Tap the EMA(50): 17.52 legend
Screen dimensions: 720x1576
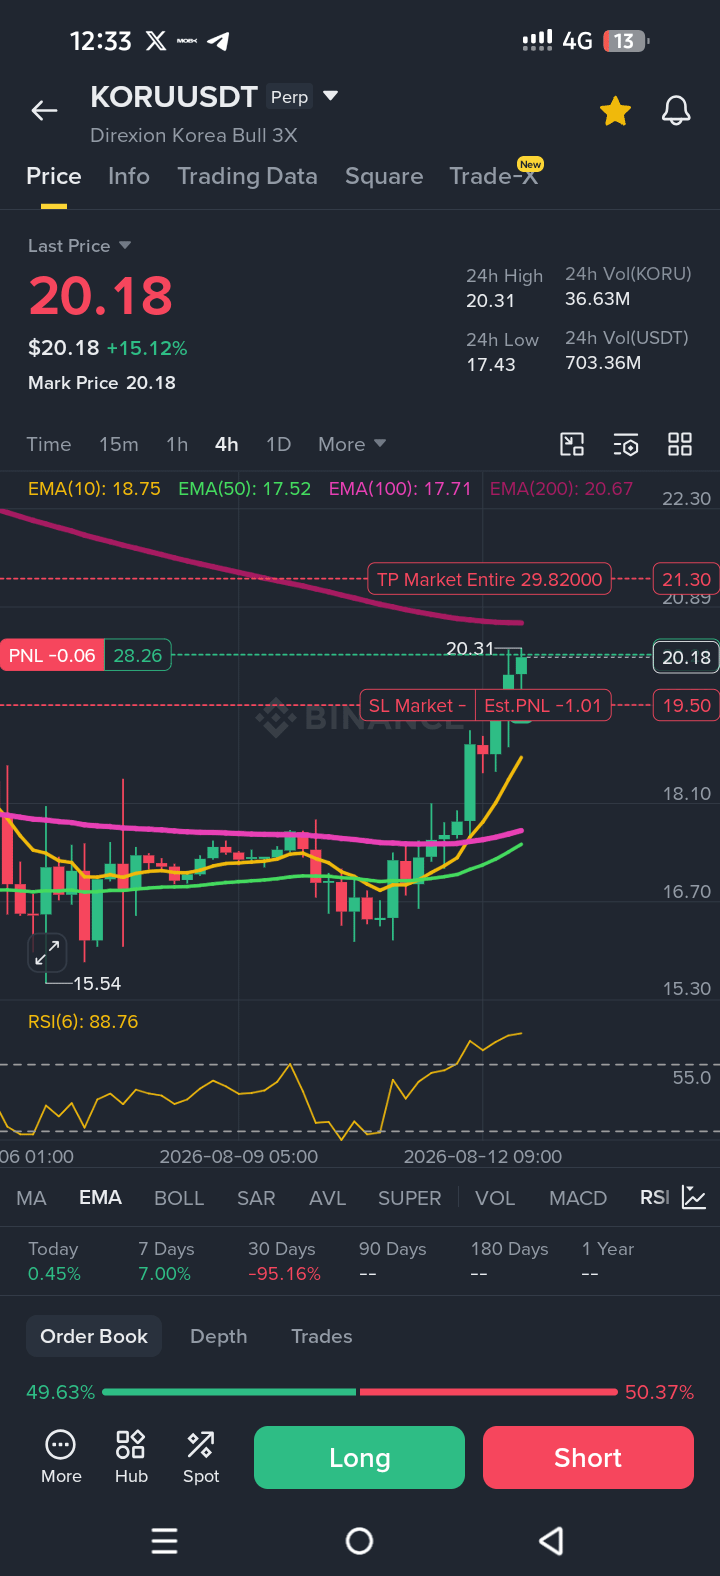tap(245, 489)
